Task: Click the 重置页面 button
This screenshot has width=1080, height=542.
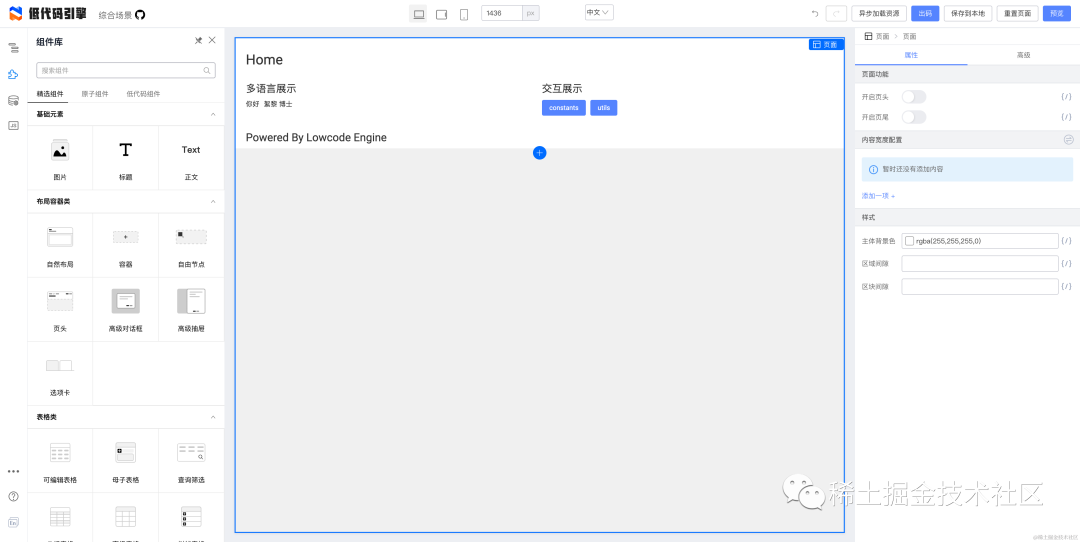Action: coord(1017,14)
